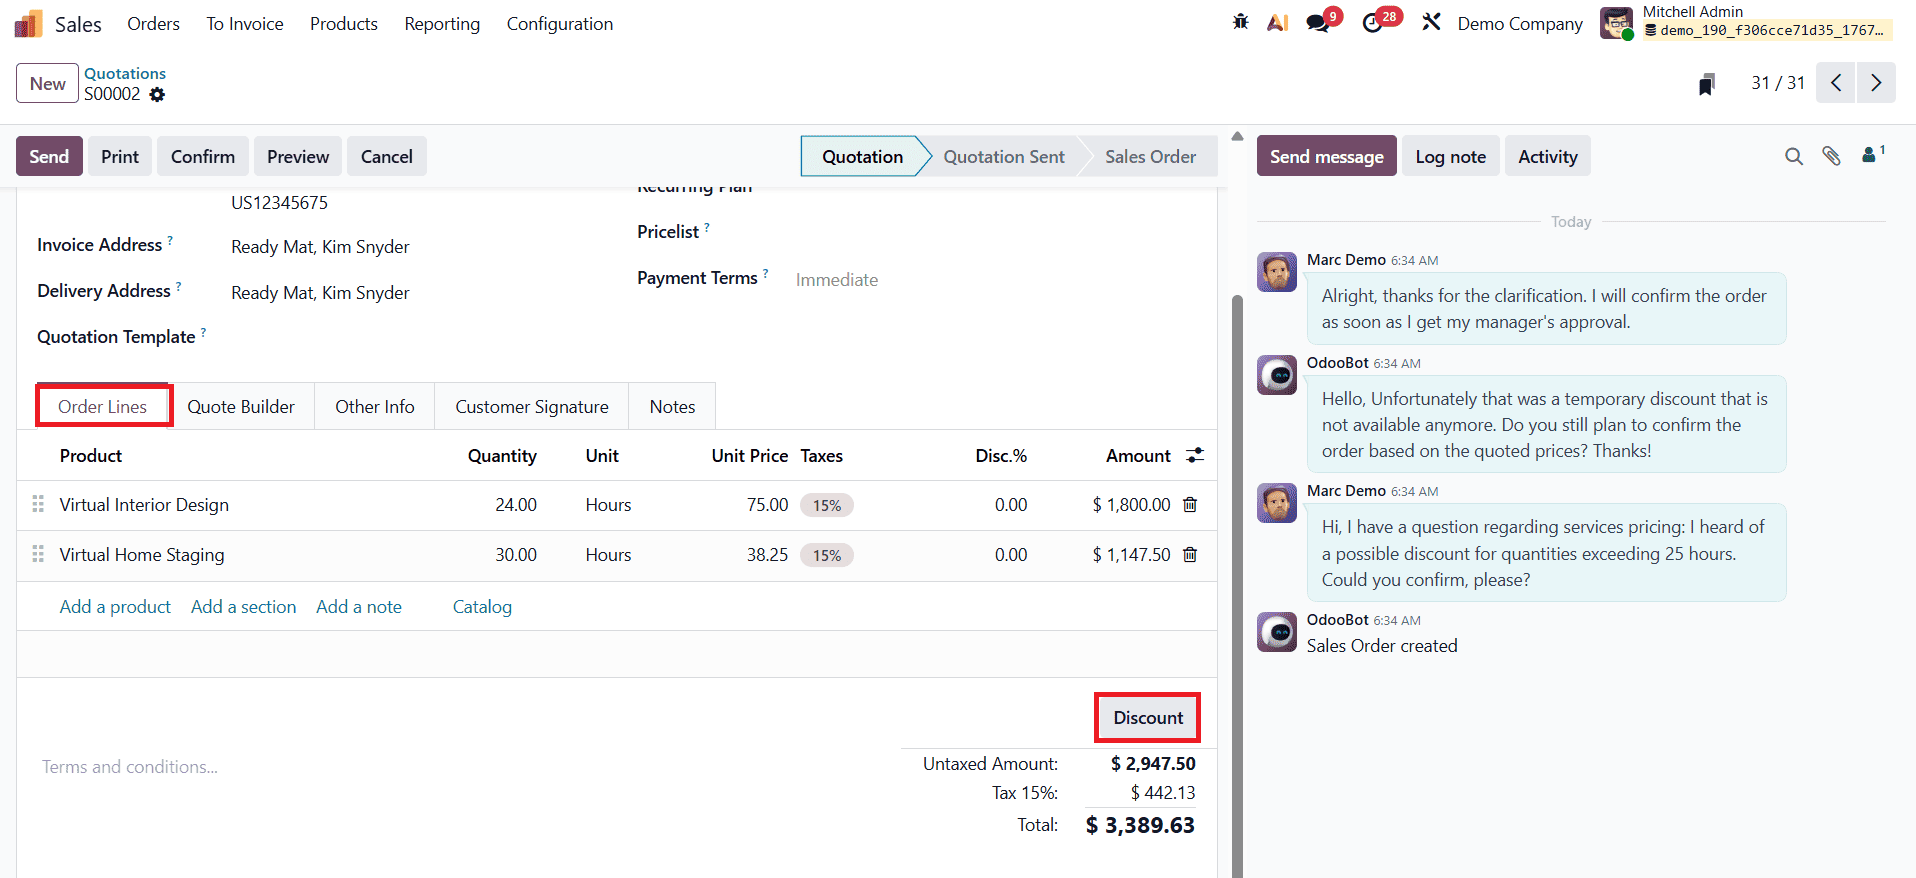Click the bookmark icon near pager

click(x=1707, y=84)
